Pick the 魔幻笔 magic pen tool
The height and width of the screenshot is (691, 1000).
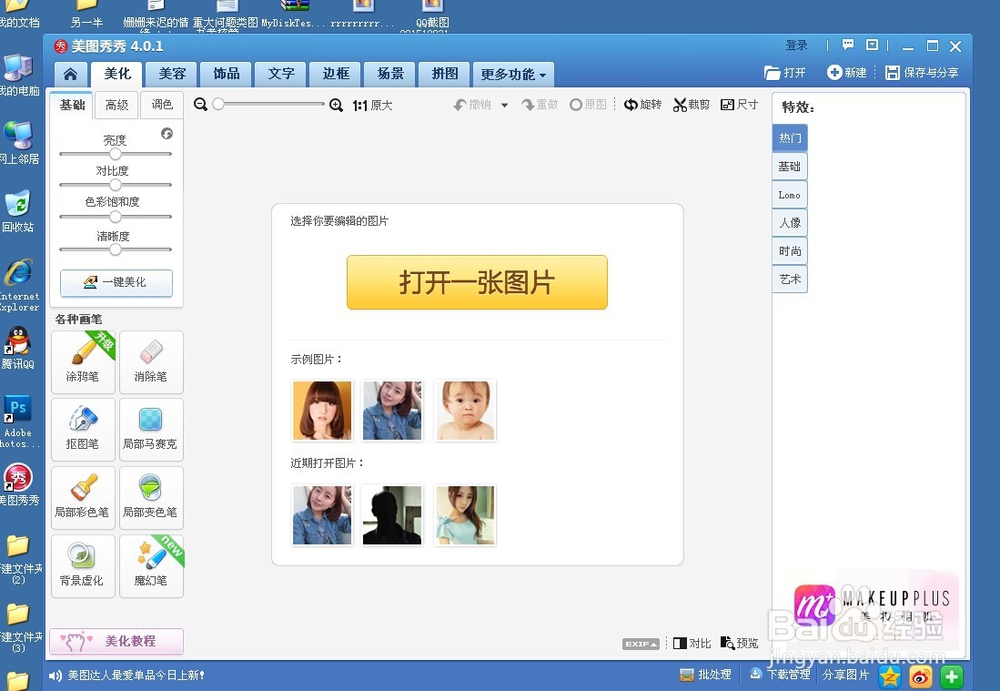(150, 566)
